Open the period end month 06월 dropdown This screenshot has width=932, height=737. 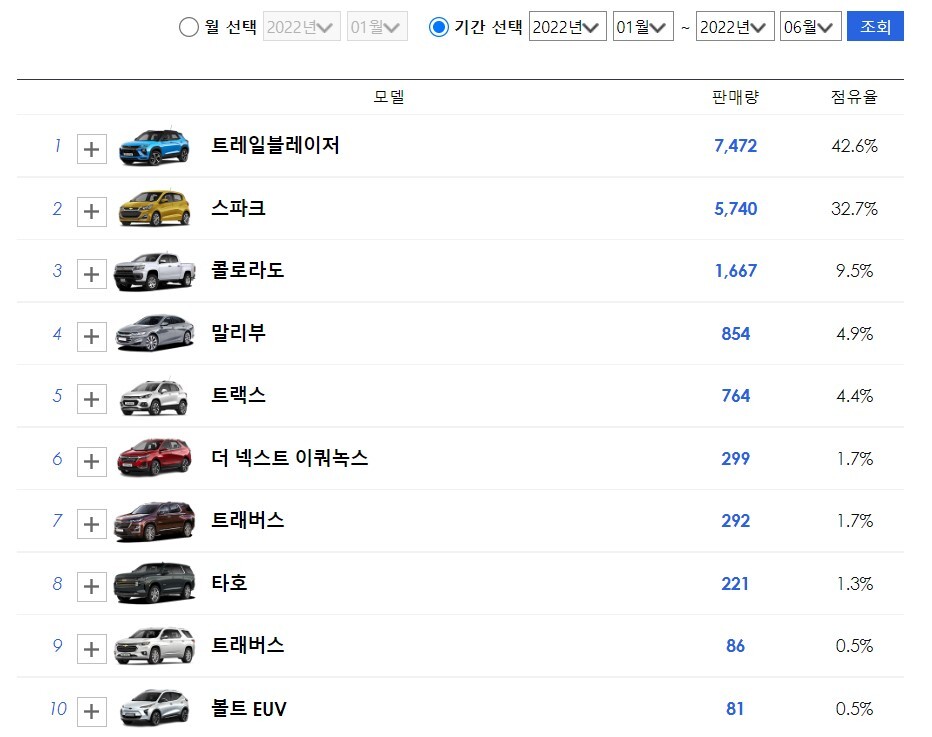[811, 26]
